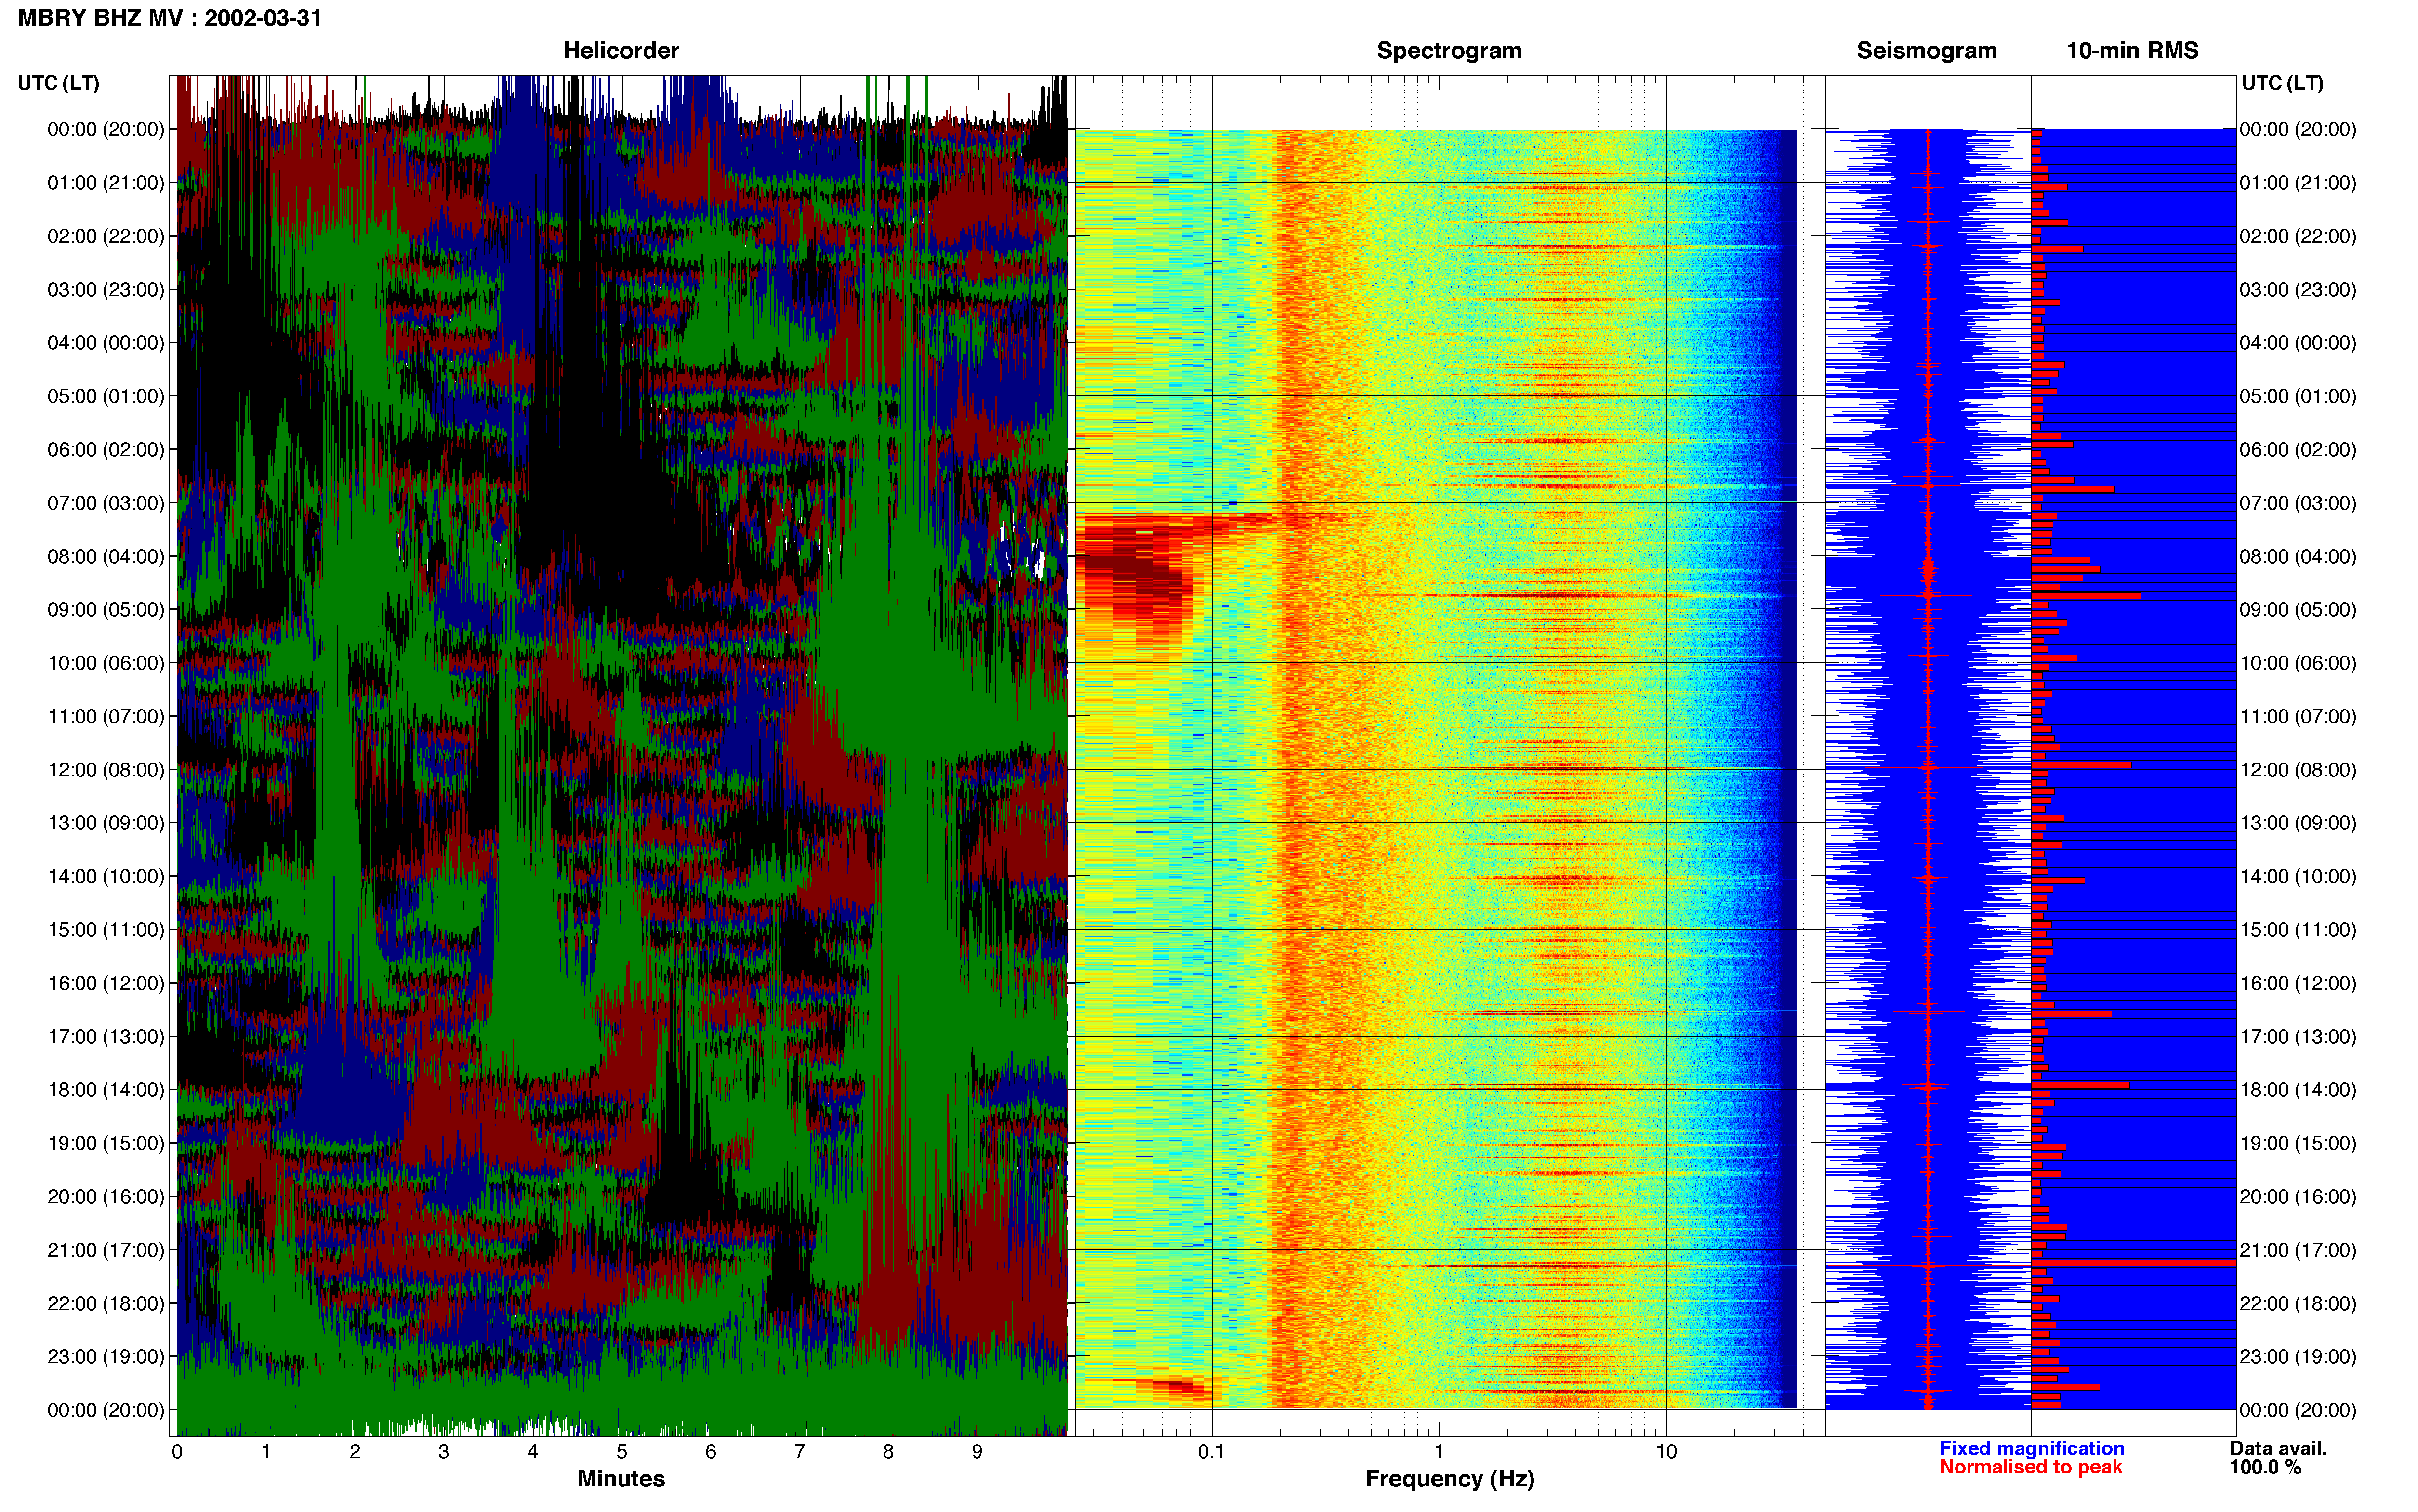This screenshot has width=2418, height=1512.
Task: Click the 'Minutes' x-axis label
Action: pyautogui.click(x=621, y=1479)
